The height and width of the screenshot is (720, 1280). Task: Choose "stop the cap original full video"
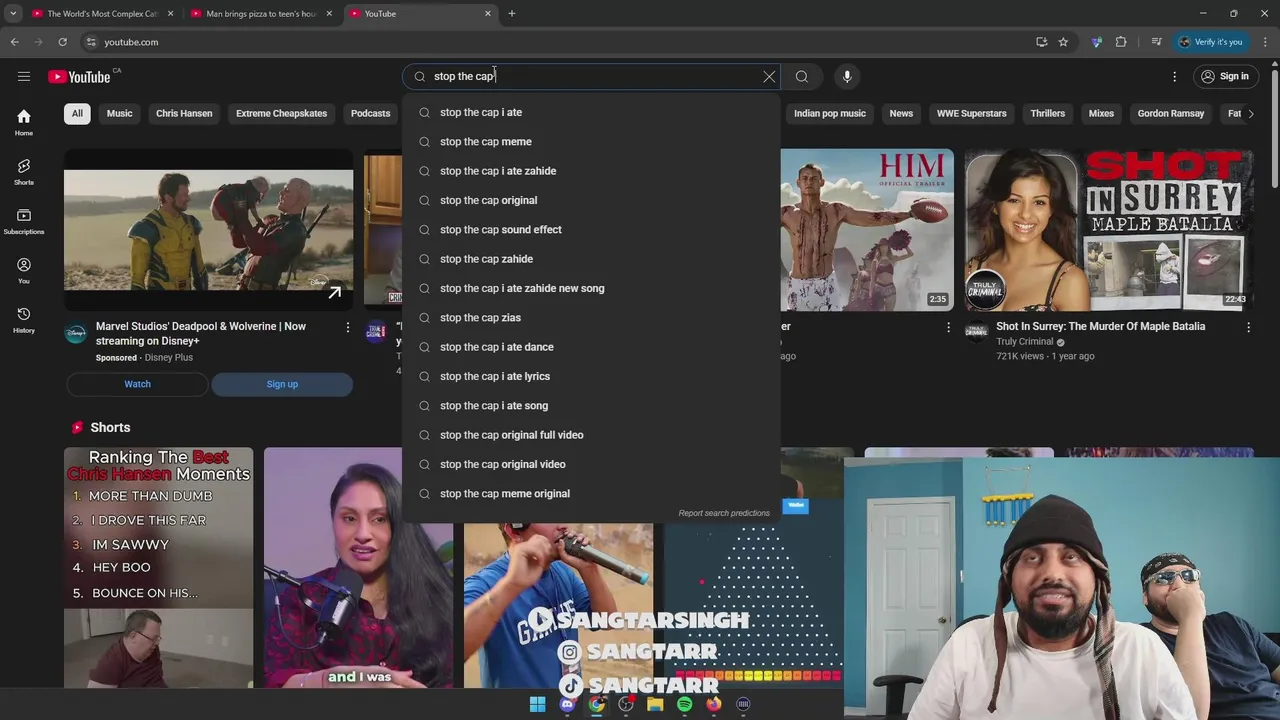(x=591, y=435)
